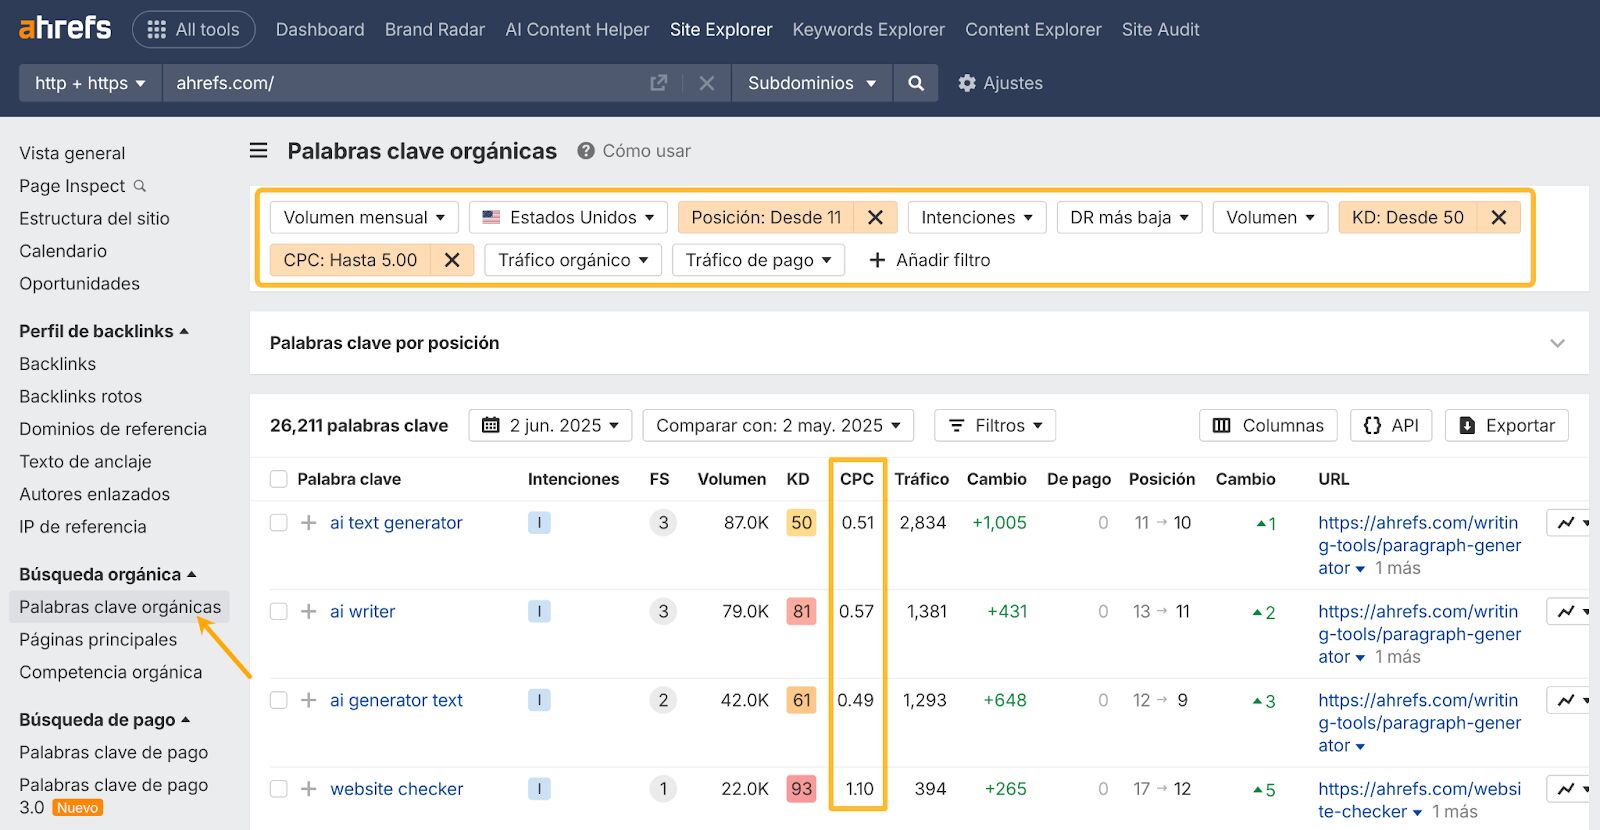The image size is (1600, 830).
Task: Go to Dashboard in top navigation
Action: [320, 30]
